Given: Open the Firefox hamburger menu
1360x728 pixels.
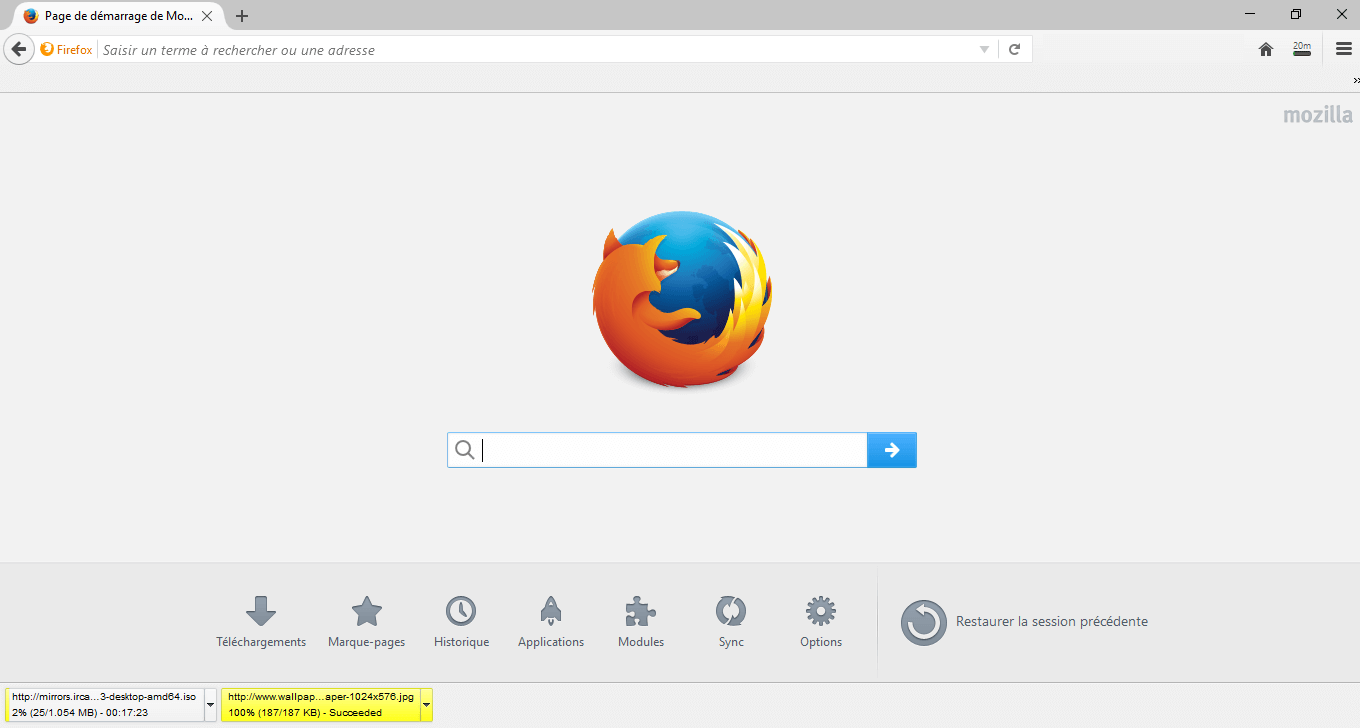Looking at the screenshot, I should (x=1344, y=49).
